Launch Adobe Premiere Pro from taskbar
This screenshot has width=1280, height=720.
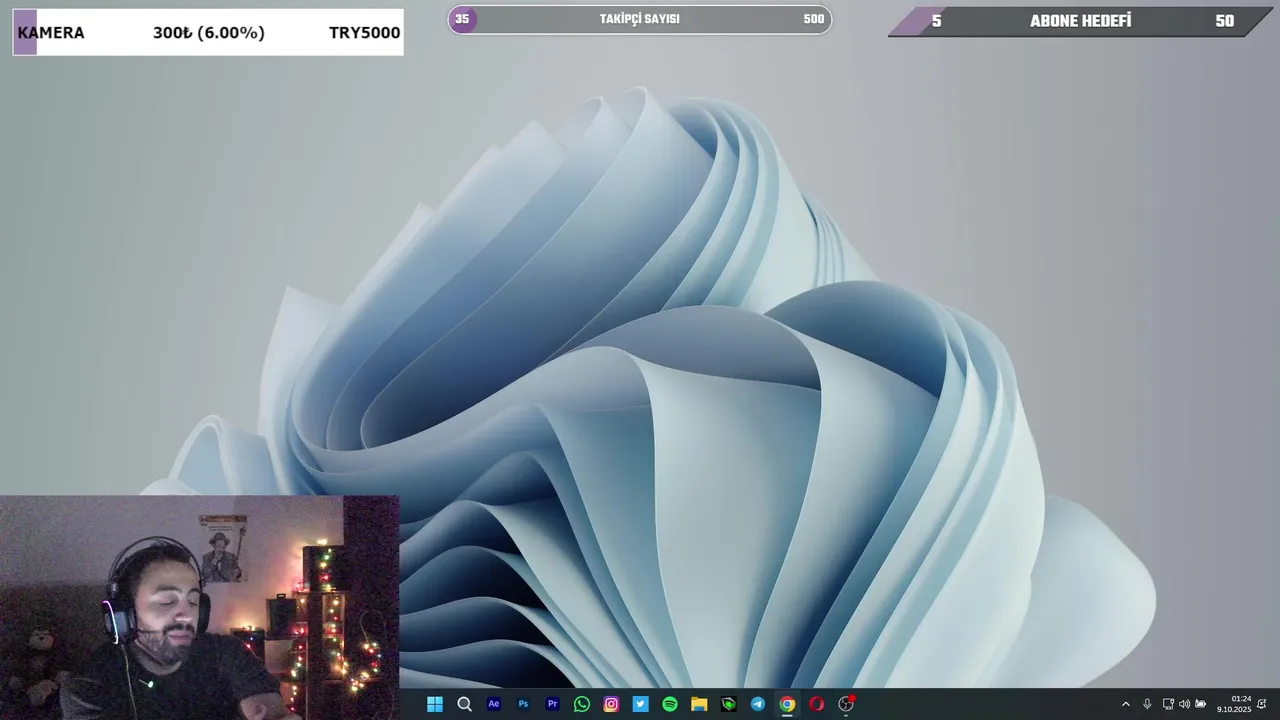[x=552, y=704]
